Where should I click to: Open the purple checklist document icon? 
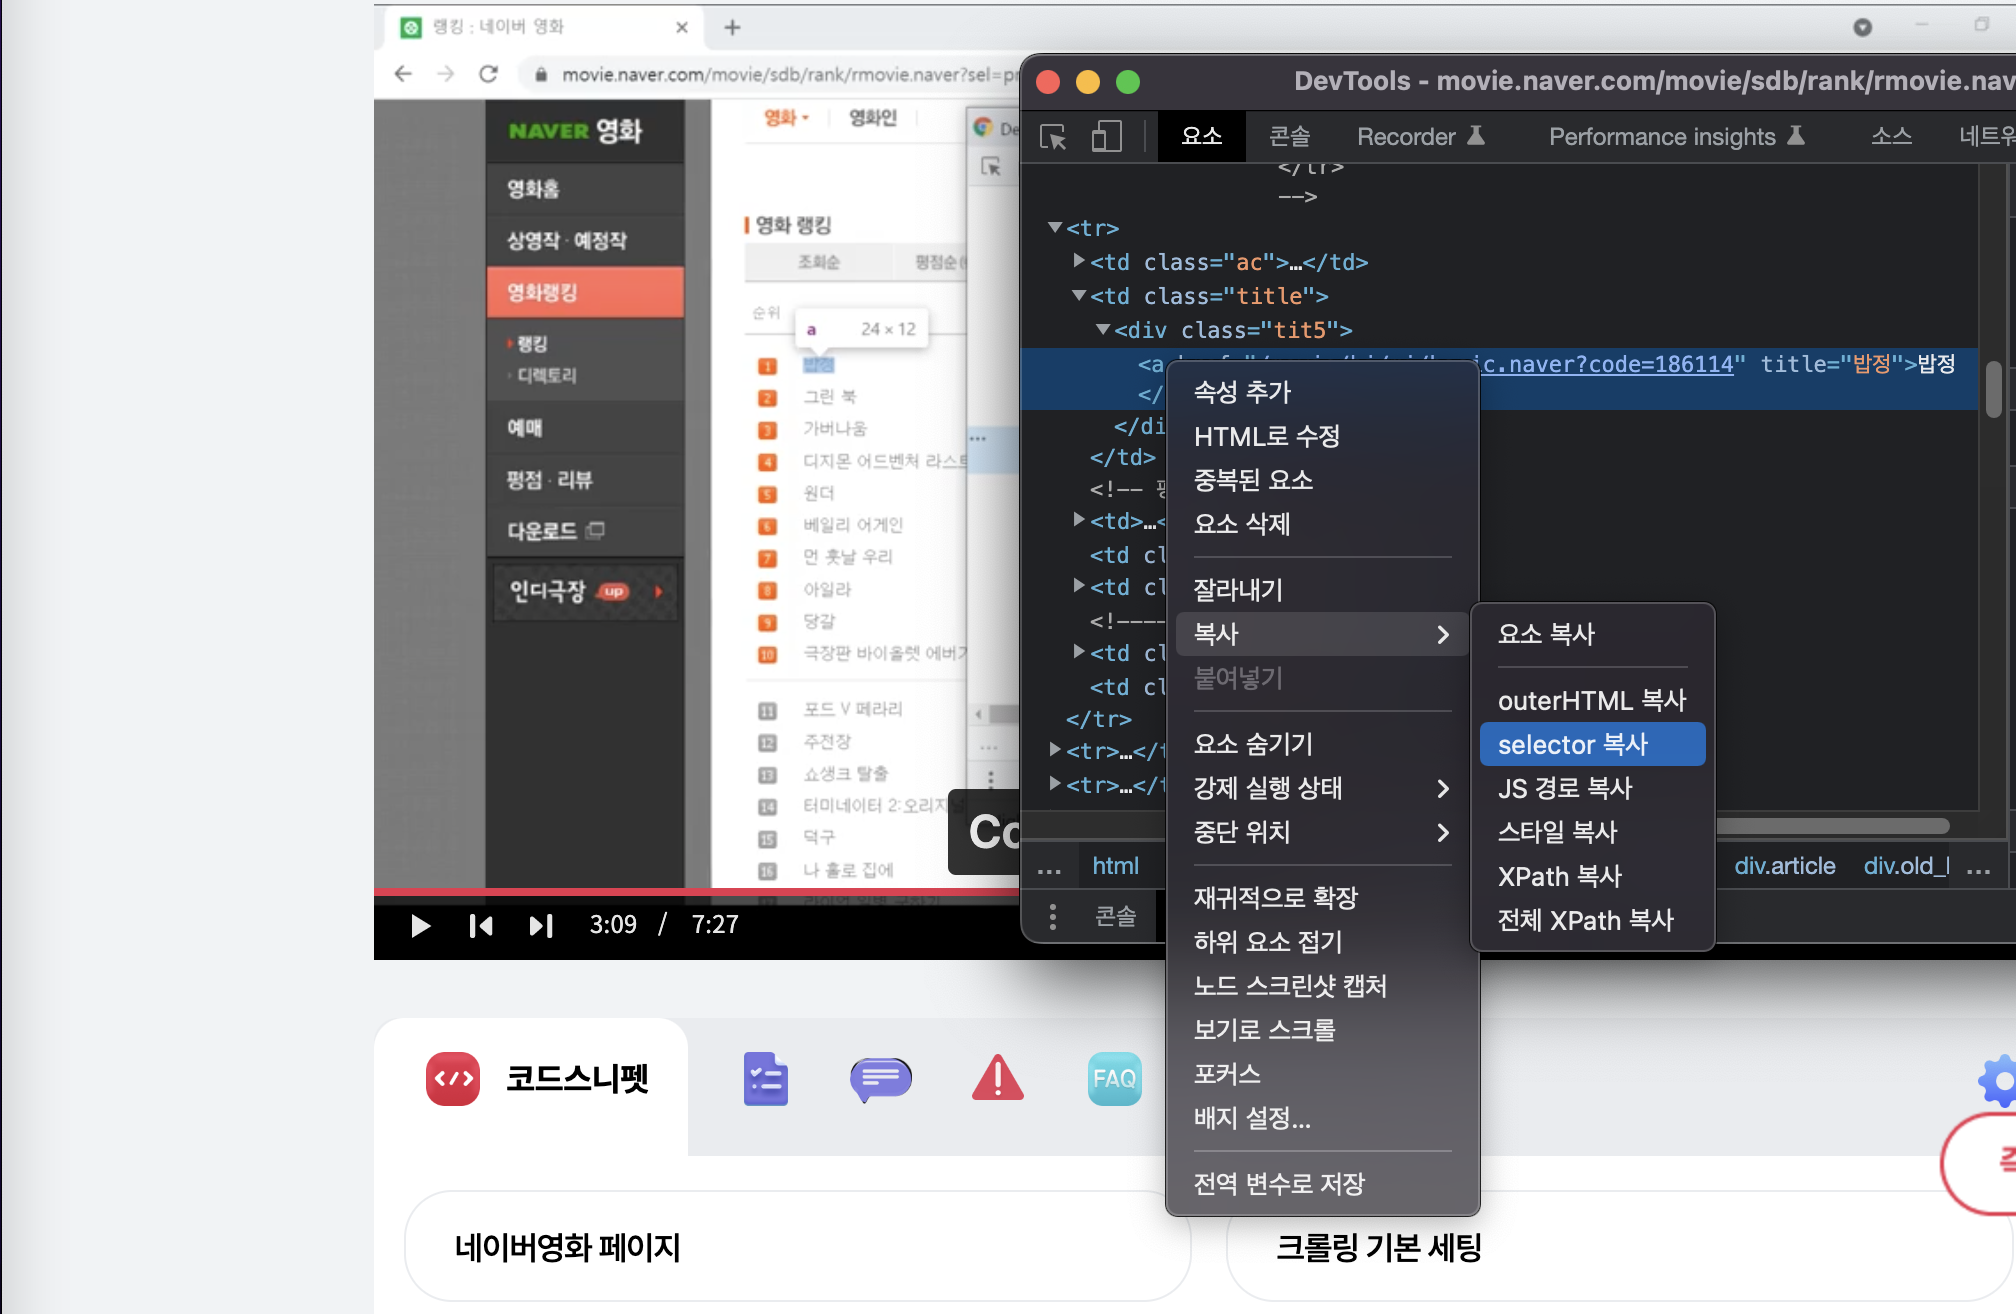(765, 1079)
